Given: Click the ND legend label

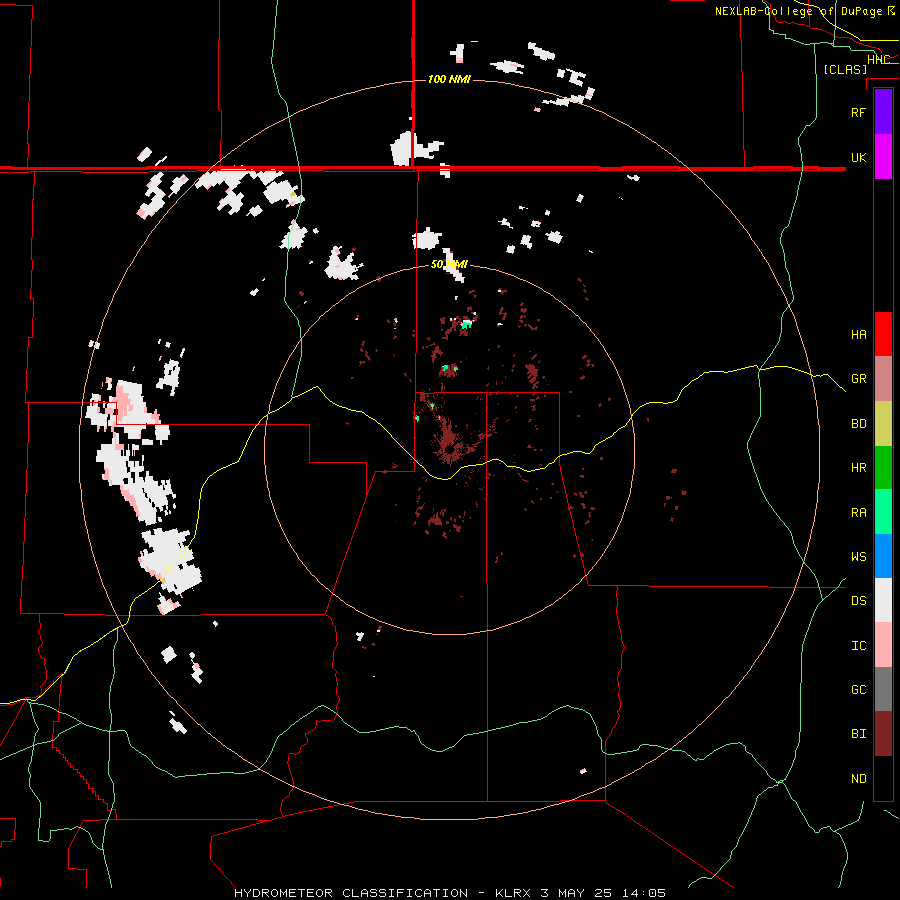Looking at the screenshot, I should click(x=858, y=779).
